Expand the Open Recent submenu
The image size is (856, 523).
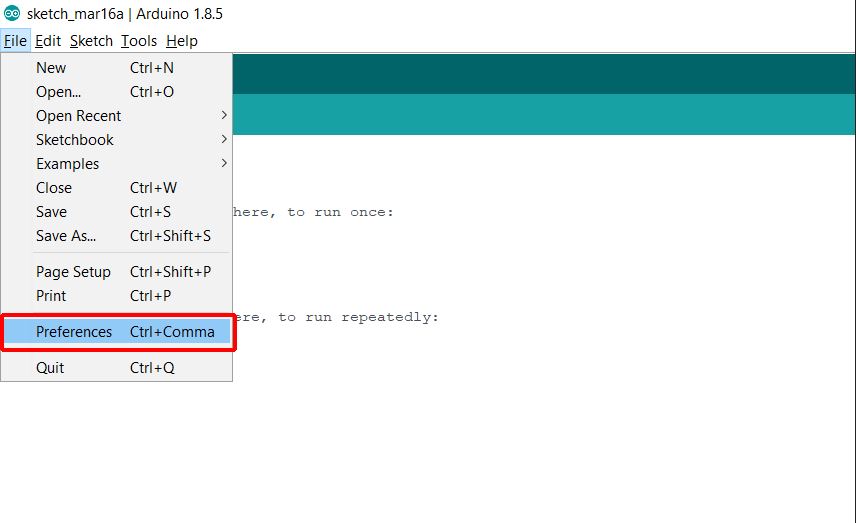(116, 116)
